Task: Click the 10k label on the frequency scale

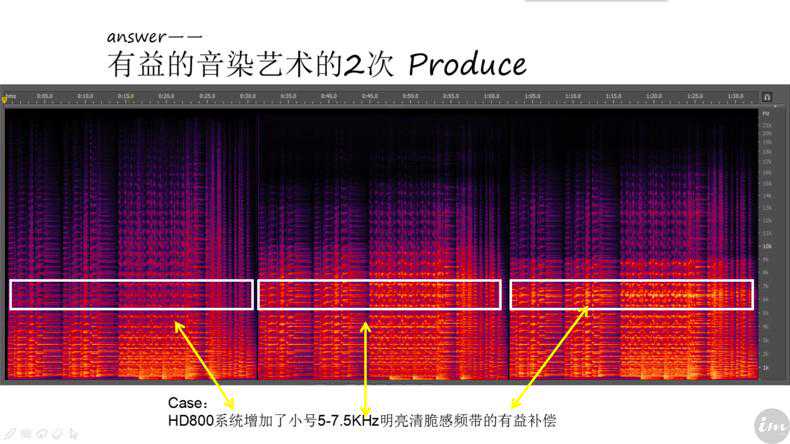Action: (766, 246)
